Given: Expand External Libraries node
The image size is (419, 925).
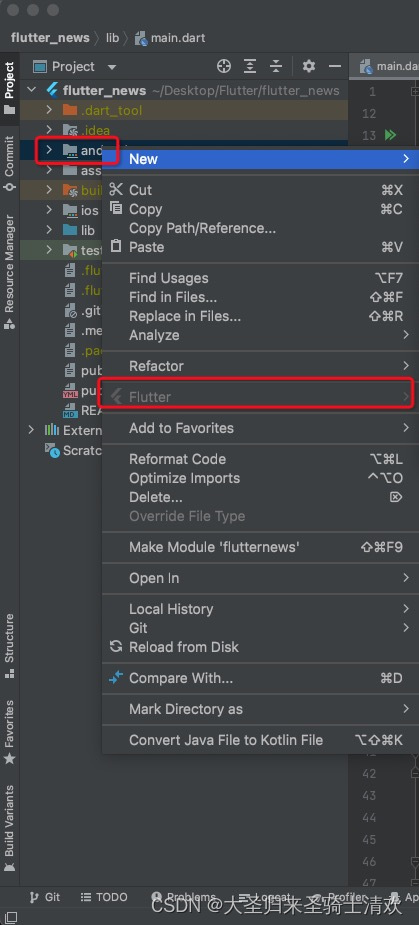Looking at the screenshot, I should click(31, 430).
